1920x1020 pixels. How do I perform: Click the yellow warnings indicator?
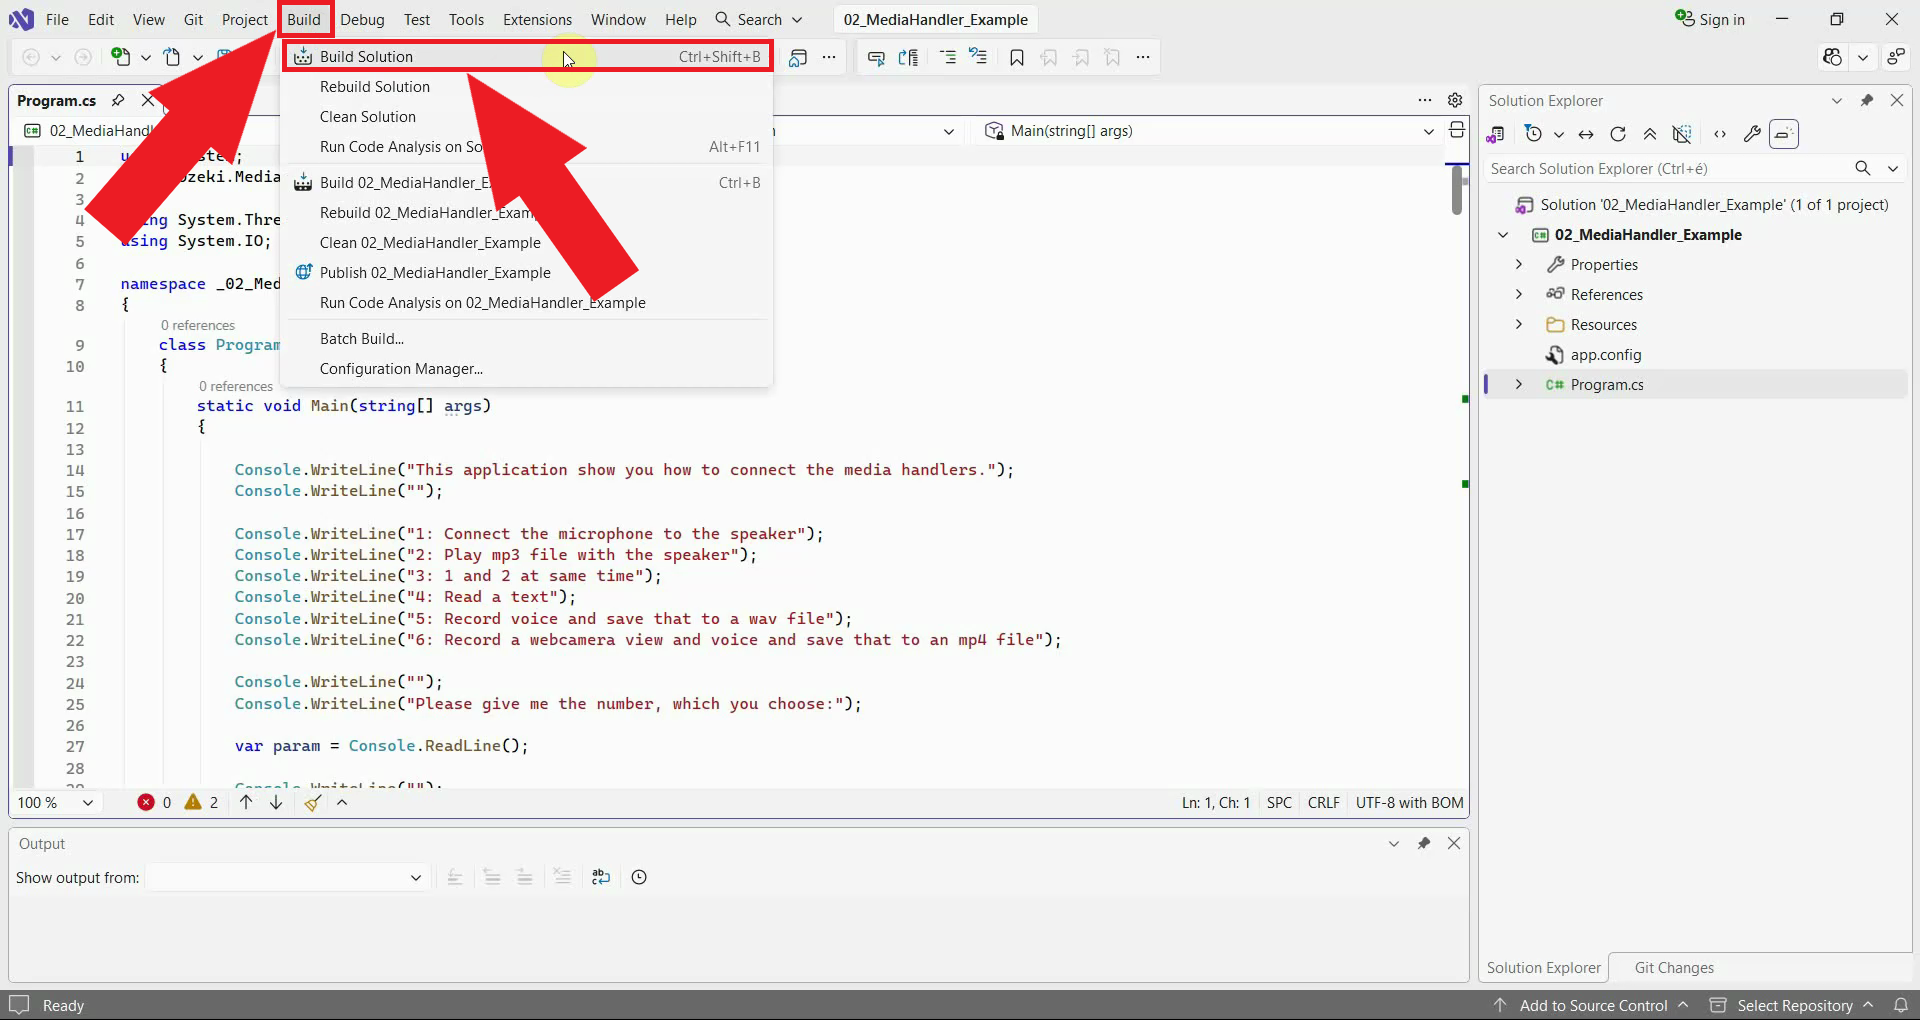[x=201, y=802]
